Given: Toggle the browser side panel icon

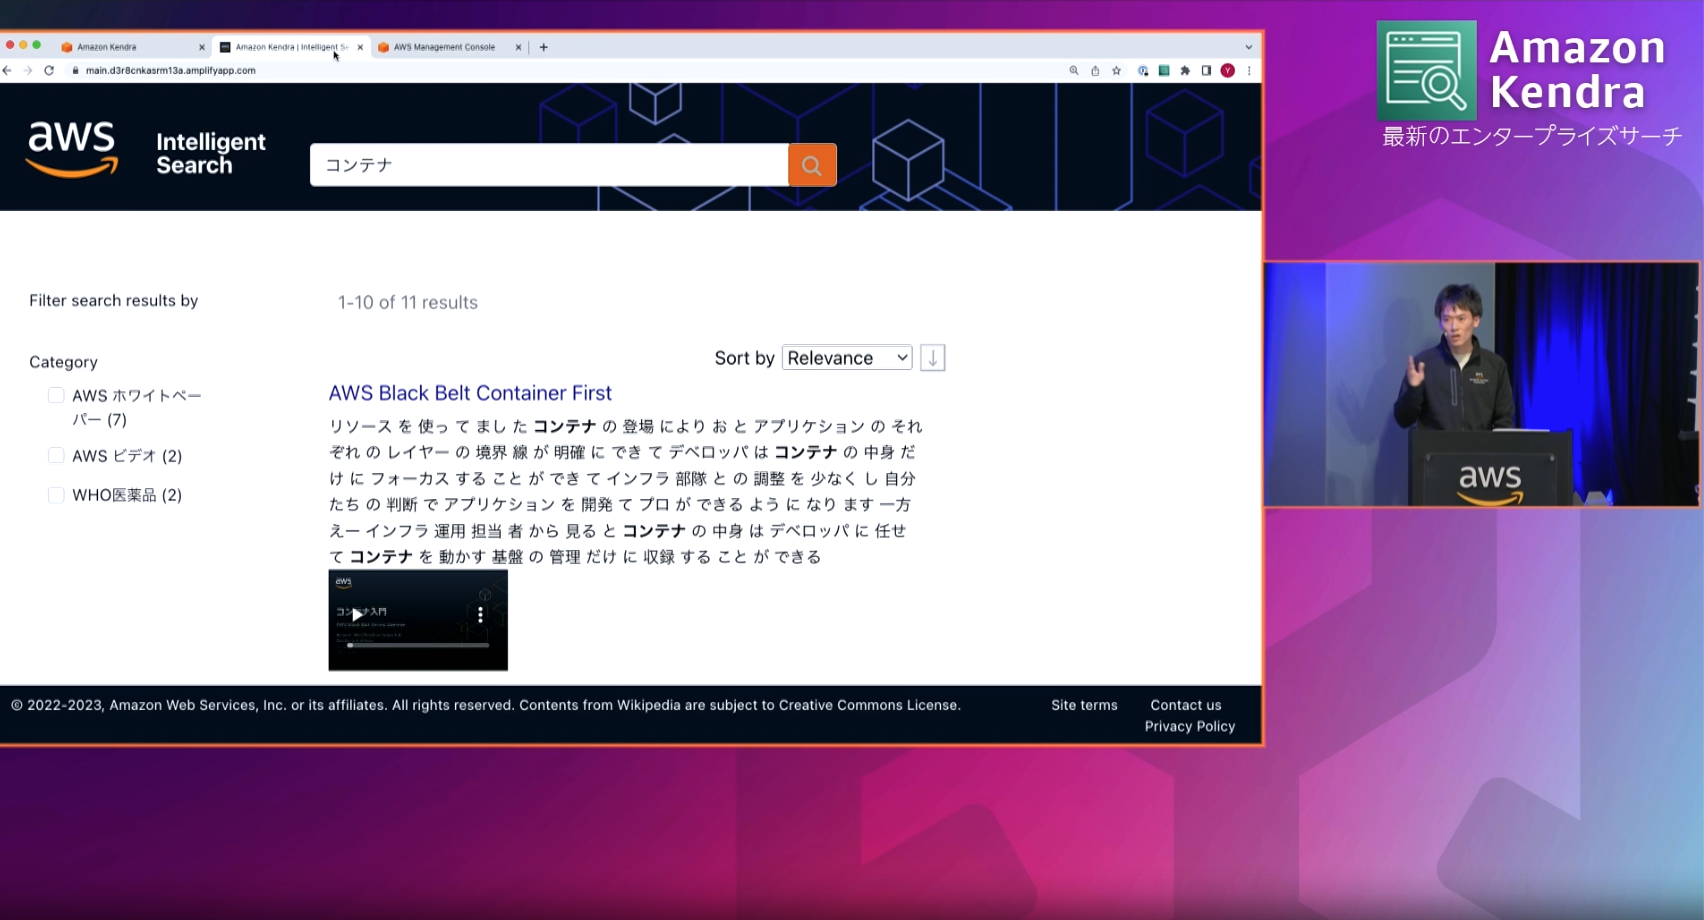Looking at the screenshot, I should pyautogui.click(x=1206, y=71).
